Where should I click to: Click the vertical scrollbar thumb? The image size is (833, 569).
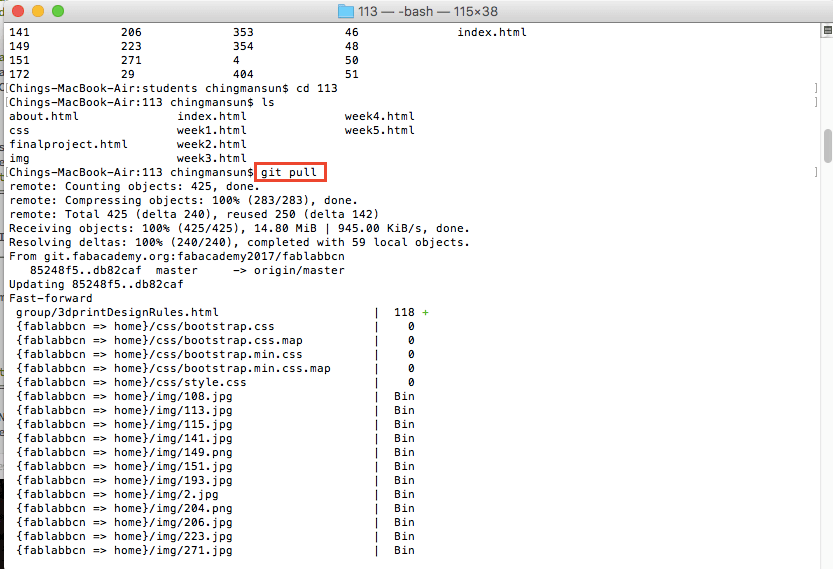tap(827, 146)
